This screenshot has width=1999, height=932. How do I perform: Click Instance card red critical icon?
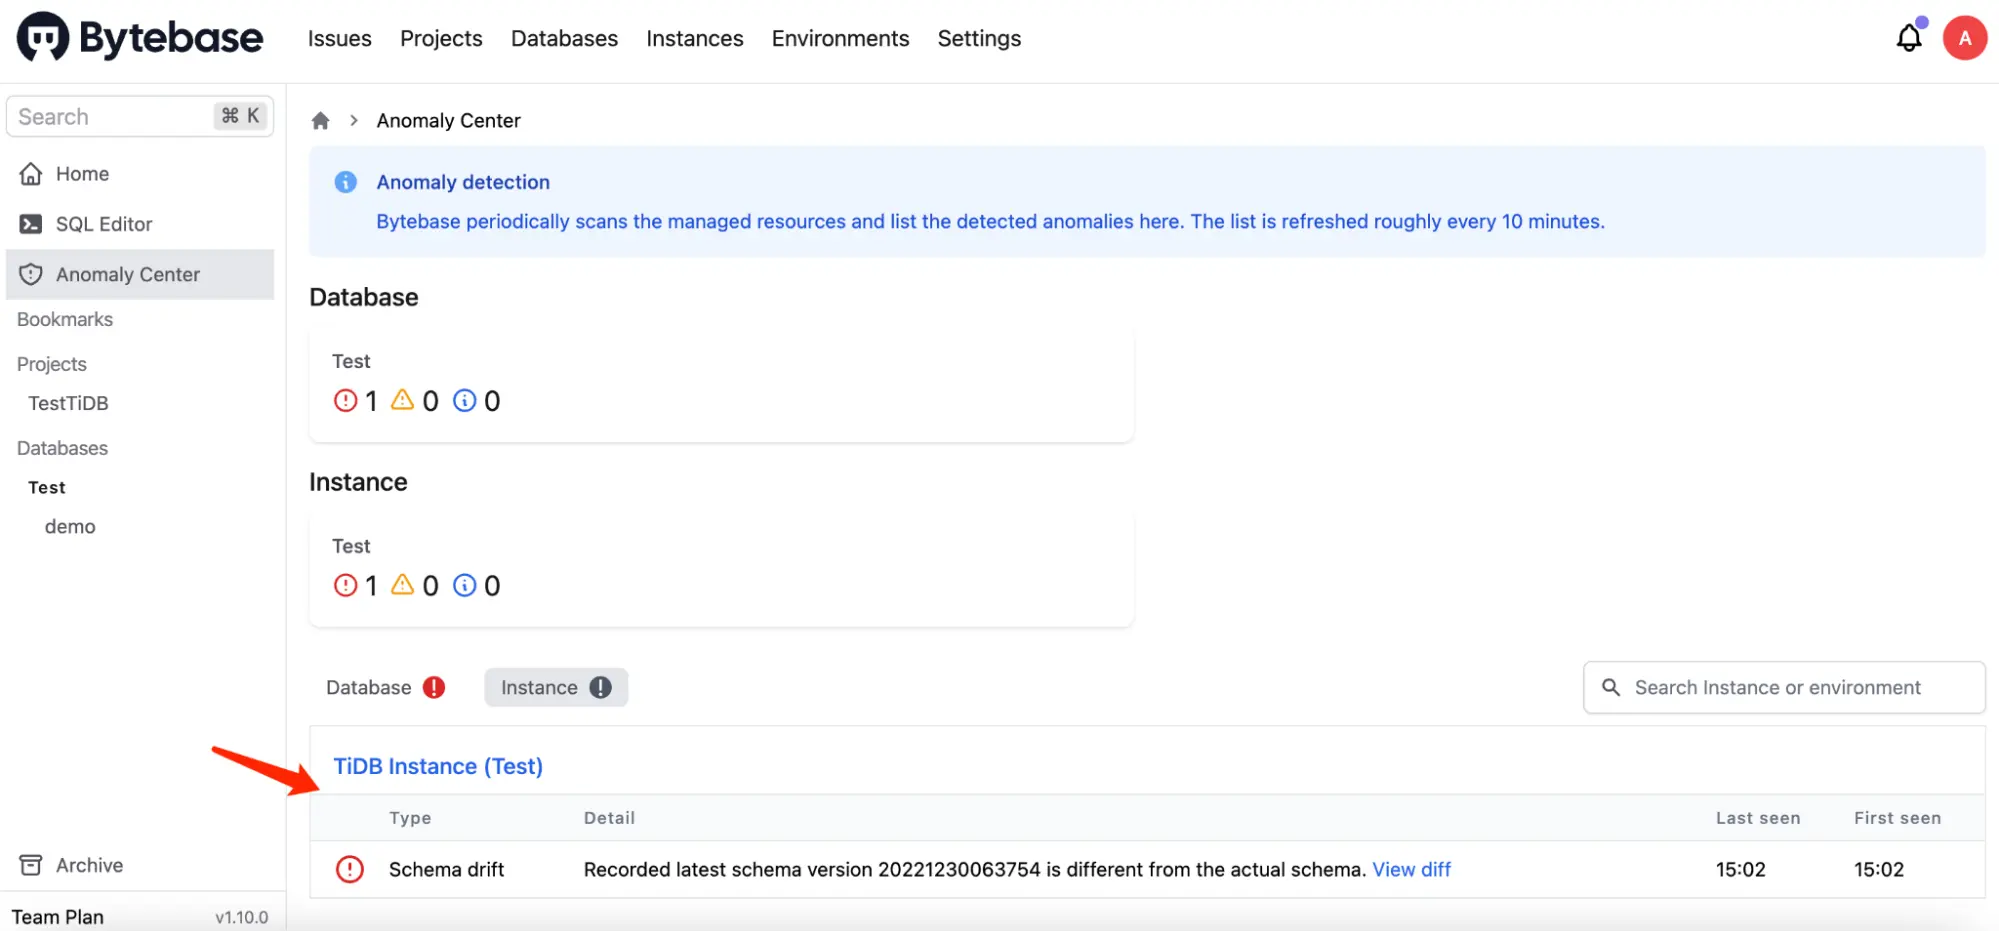345,585
